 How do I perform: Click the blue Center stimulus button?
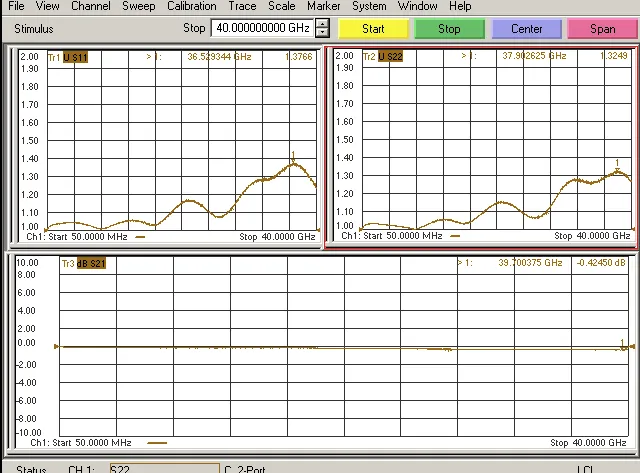point(527,29)
